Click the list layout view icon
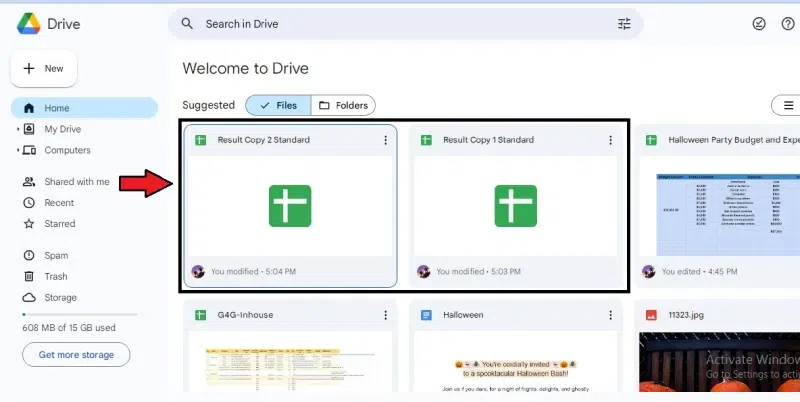The image size is (800, 402). tap(788, 105)
